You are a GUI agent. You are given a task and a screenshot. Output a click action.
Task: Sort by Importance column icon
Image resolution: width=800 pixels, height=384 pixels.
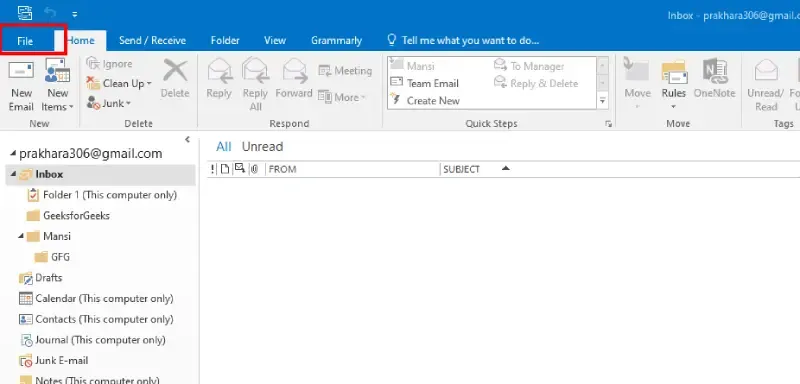click(x=213, y=169)
